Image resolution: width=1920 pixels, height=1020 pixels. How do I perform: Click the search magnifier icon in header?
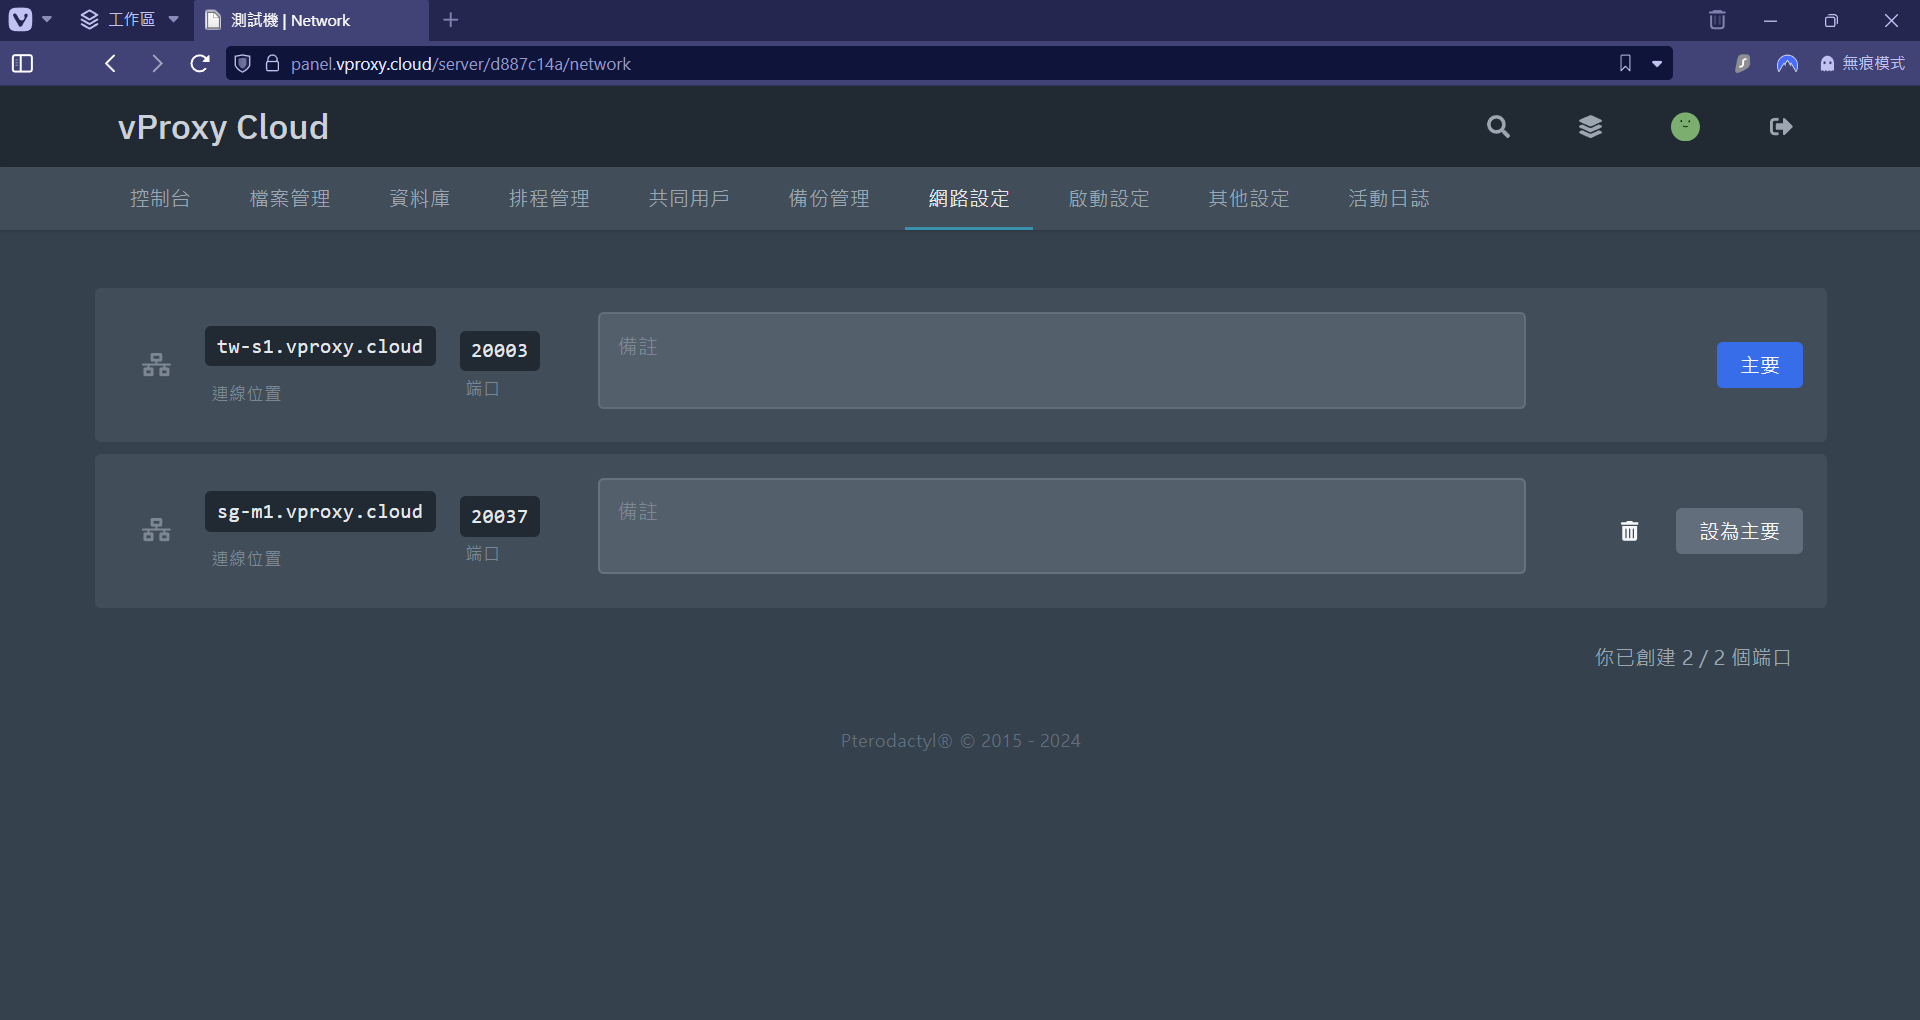[x=1497, y=127]
